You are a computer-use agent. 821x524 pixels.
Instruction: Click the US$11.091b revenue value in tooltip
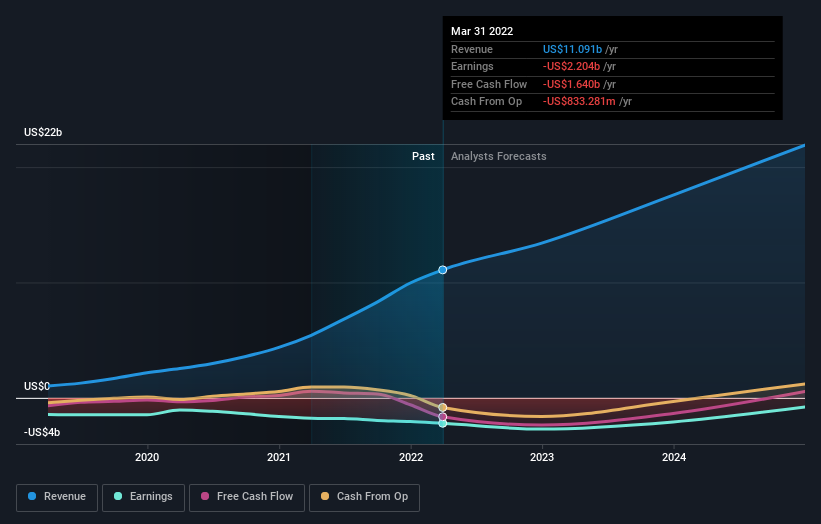pyautogui.click(x=572, y=49)
